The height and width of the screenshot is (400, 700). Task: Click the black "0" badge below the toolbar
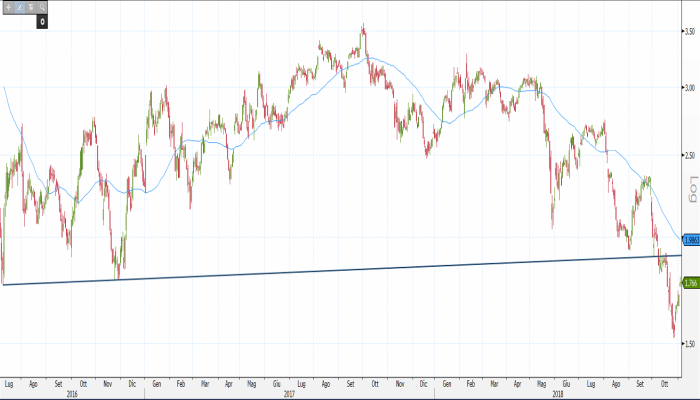point(42,21)
